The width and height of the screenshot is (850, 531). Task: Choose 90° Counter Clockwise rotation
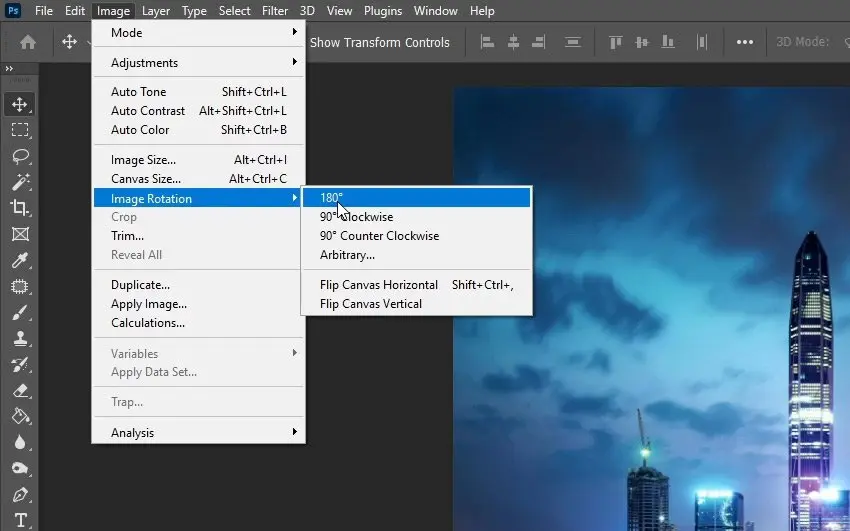click(416, 236)
